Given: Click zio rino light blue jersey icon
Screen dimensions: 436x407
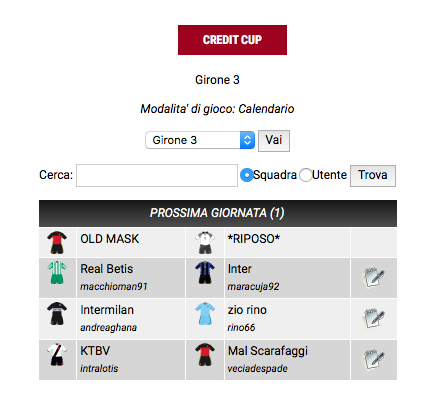Looking at the screenshot, I should click(205, 314).
